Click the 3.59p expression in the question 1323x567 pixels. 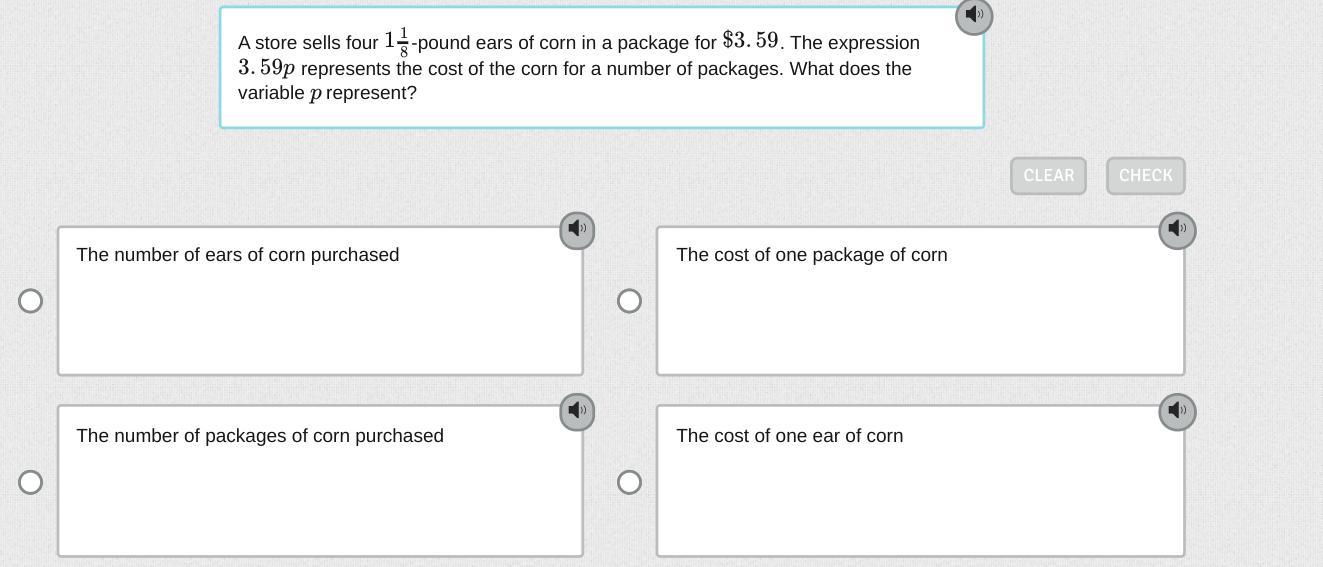pos(266,69)
